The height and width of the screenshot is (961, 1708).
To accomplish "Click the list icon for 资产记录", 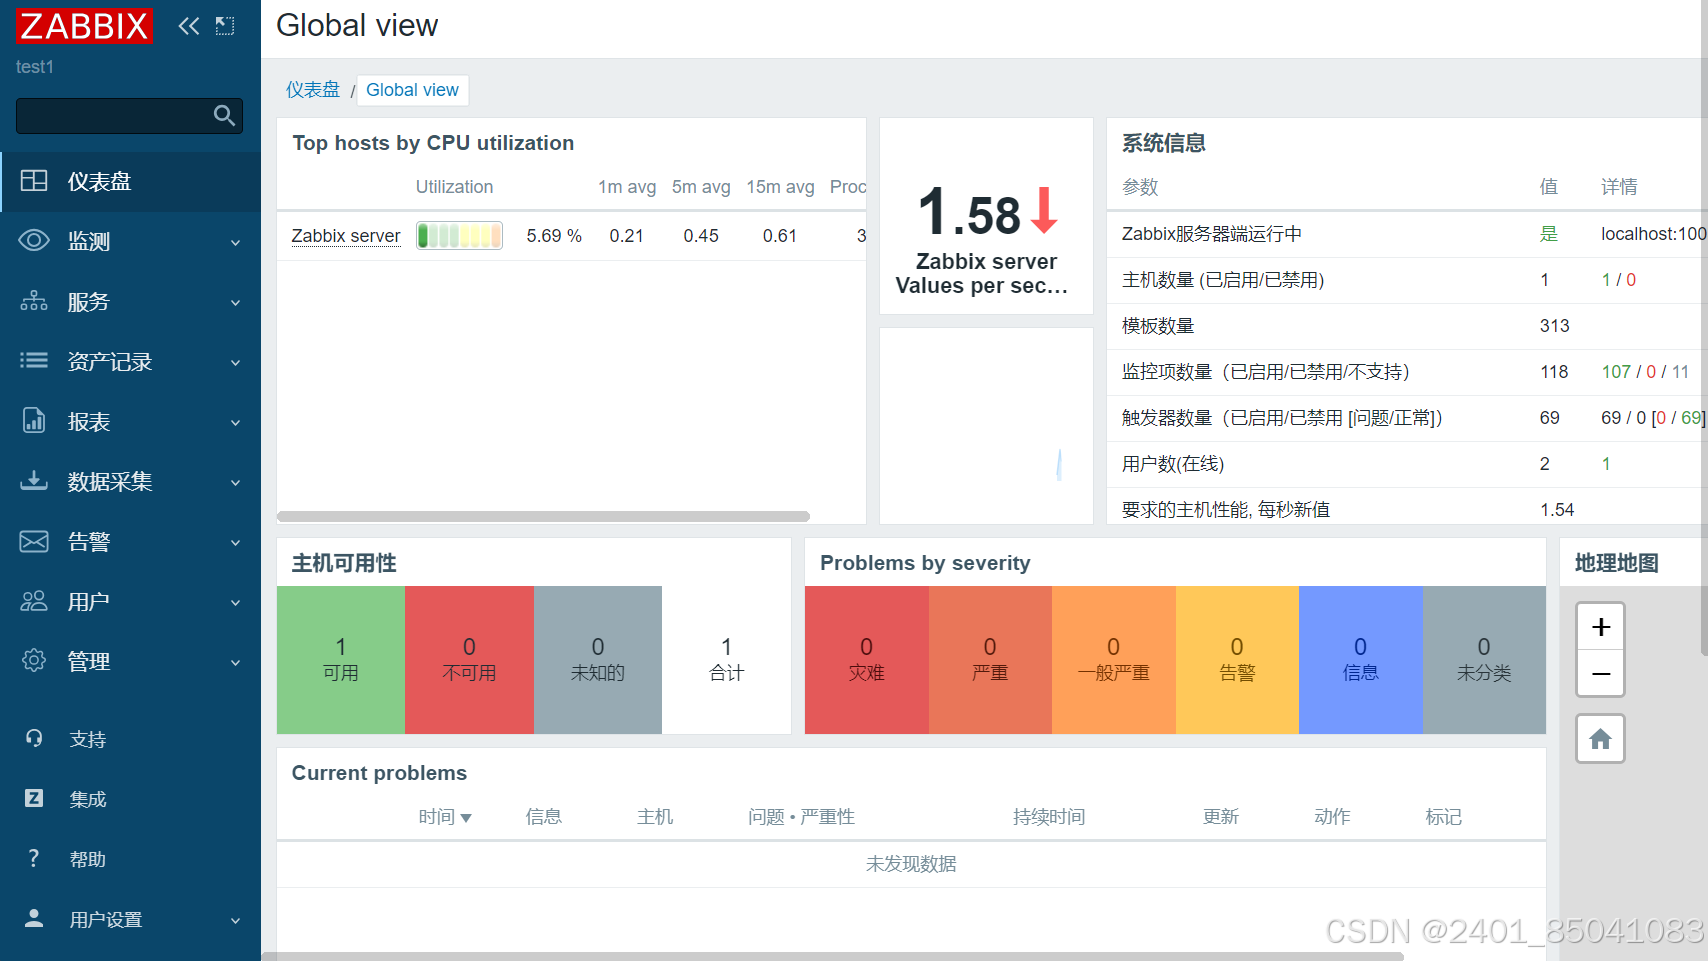I will click(x=34, y=360).
